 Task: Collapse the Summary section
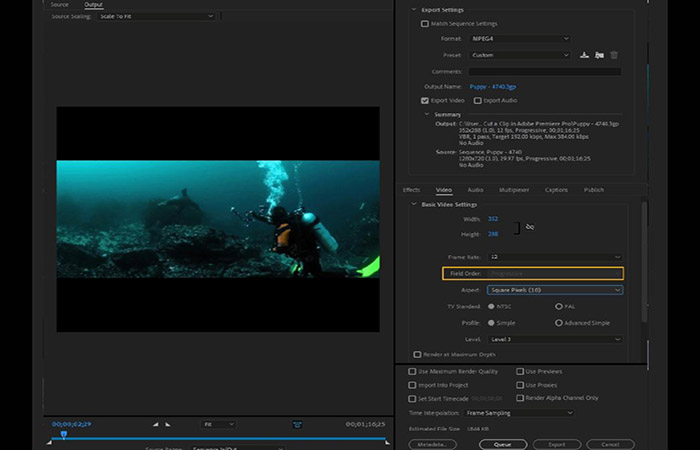click(x=426, y=114)
